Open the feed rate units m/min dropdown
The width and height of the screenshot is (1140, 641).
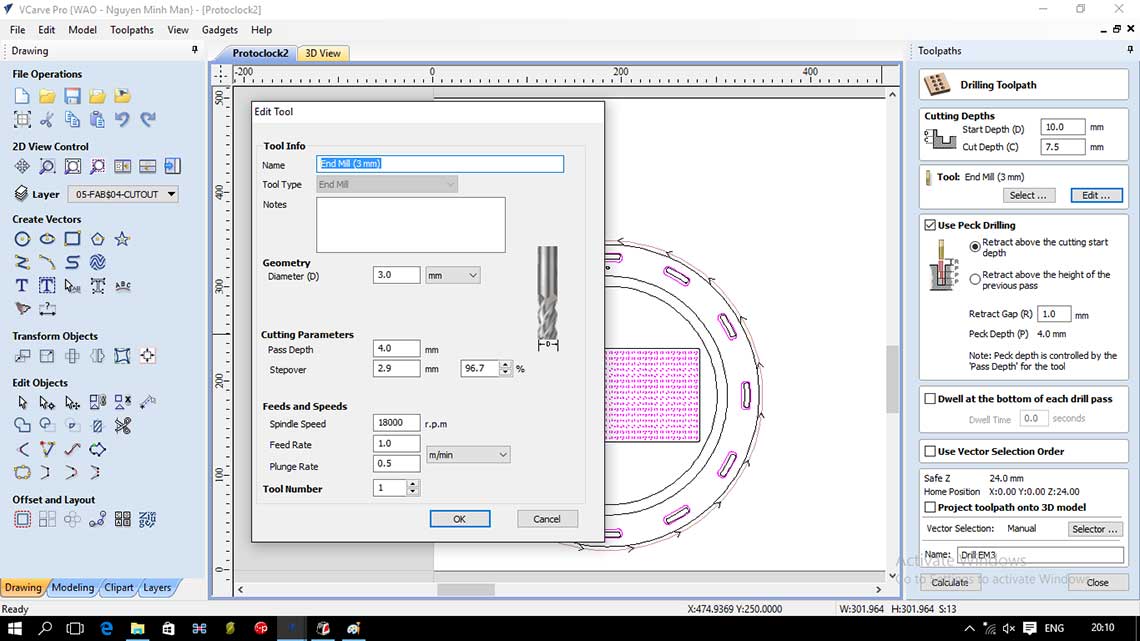467,455
